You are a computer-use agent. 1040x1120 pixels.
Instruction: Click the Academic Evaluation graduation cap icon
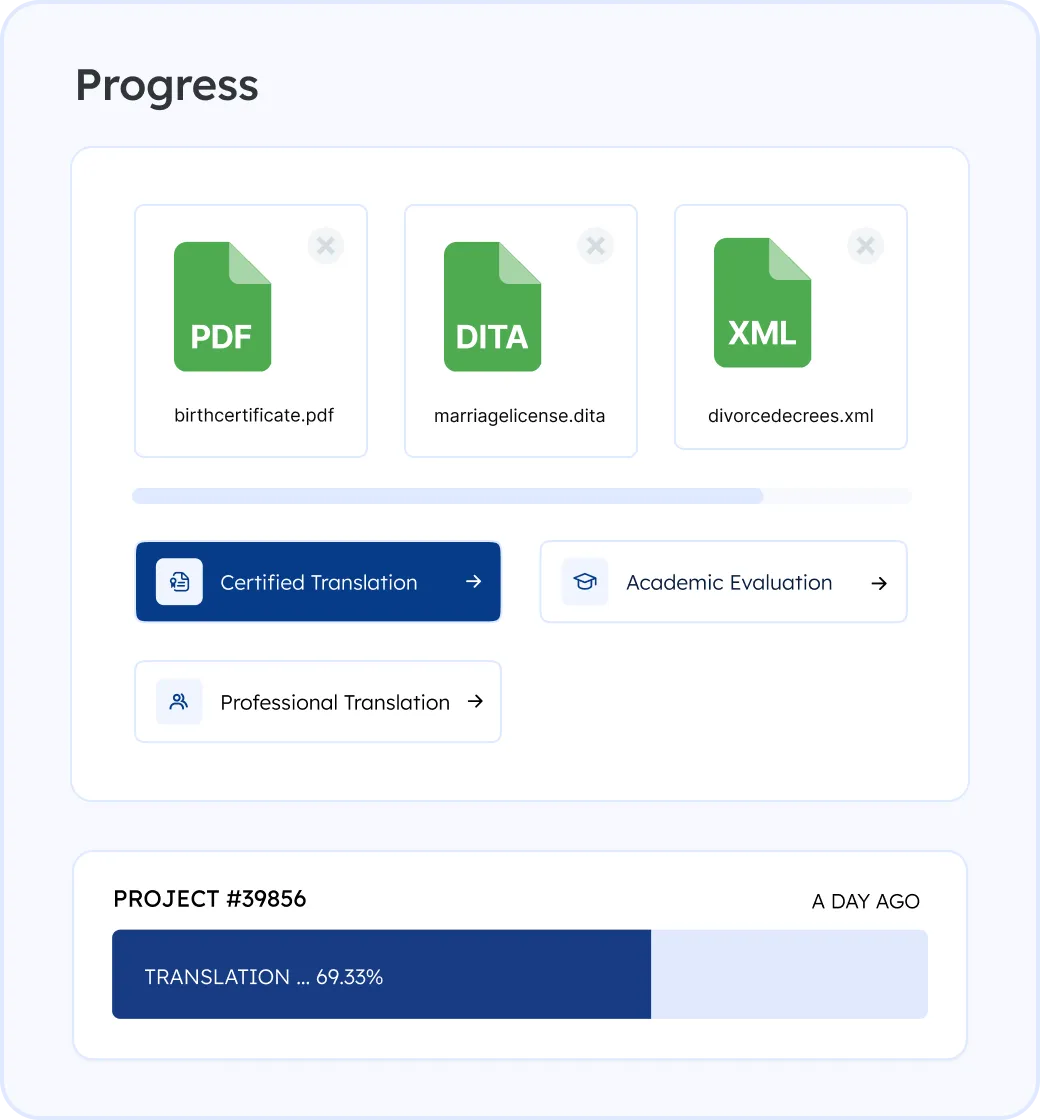(584, 582)
